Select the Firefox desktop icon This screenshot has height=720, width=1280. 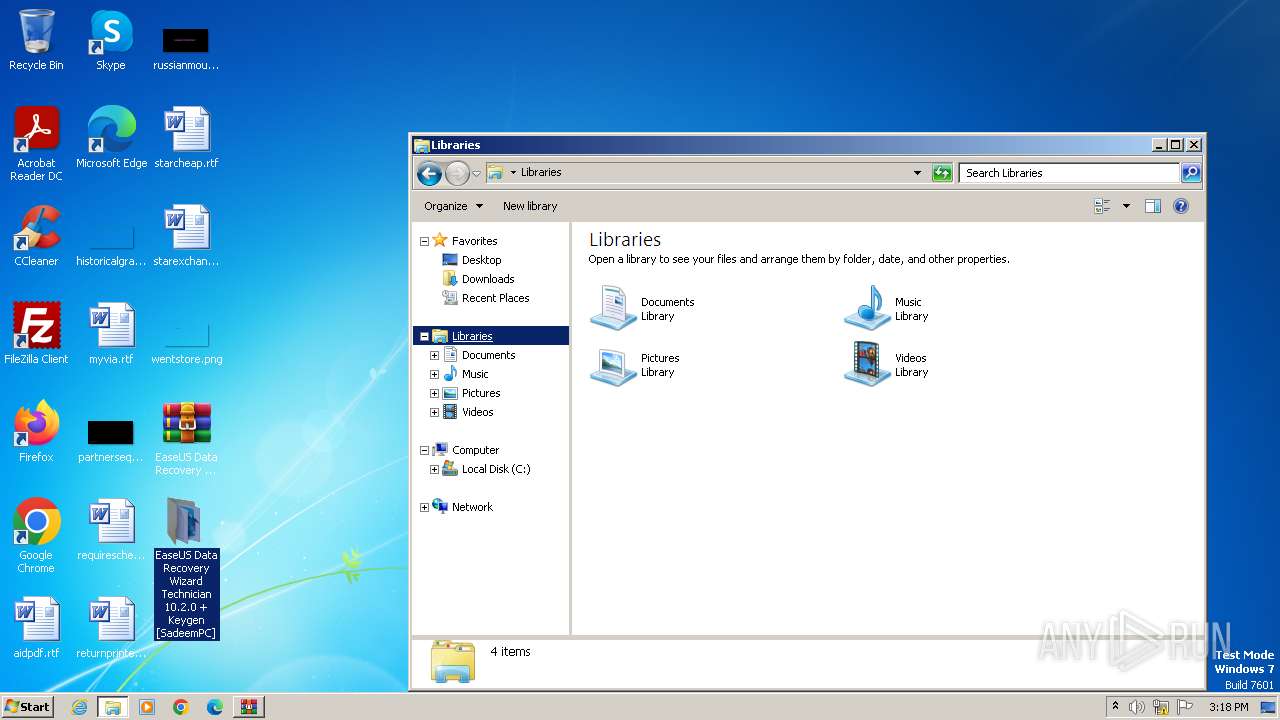click(36, 432)
